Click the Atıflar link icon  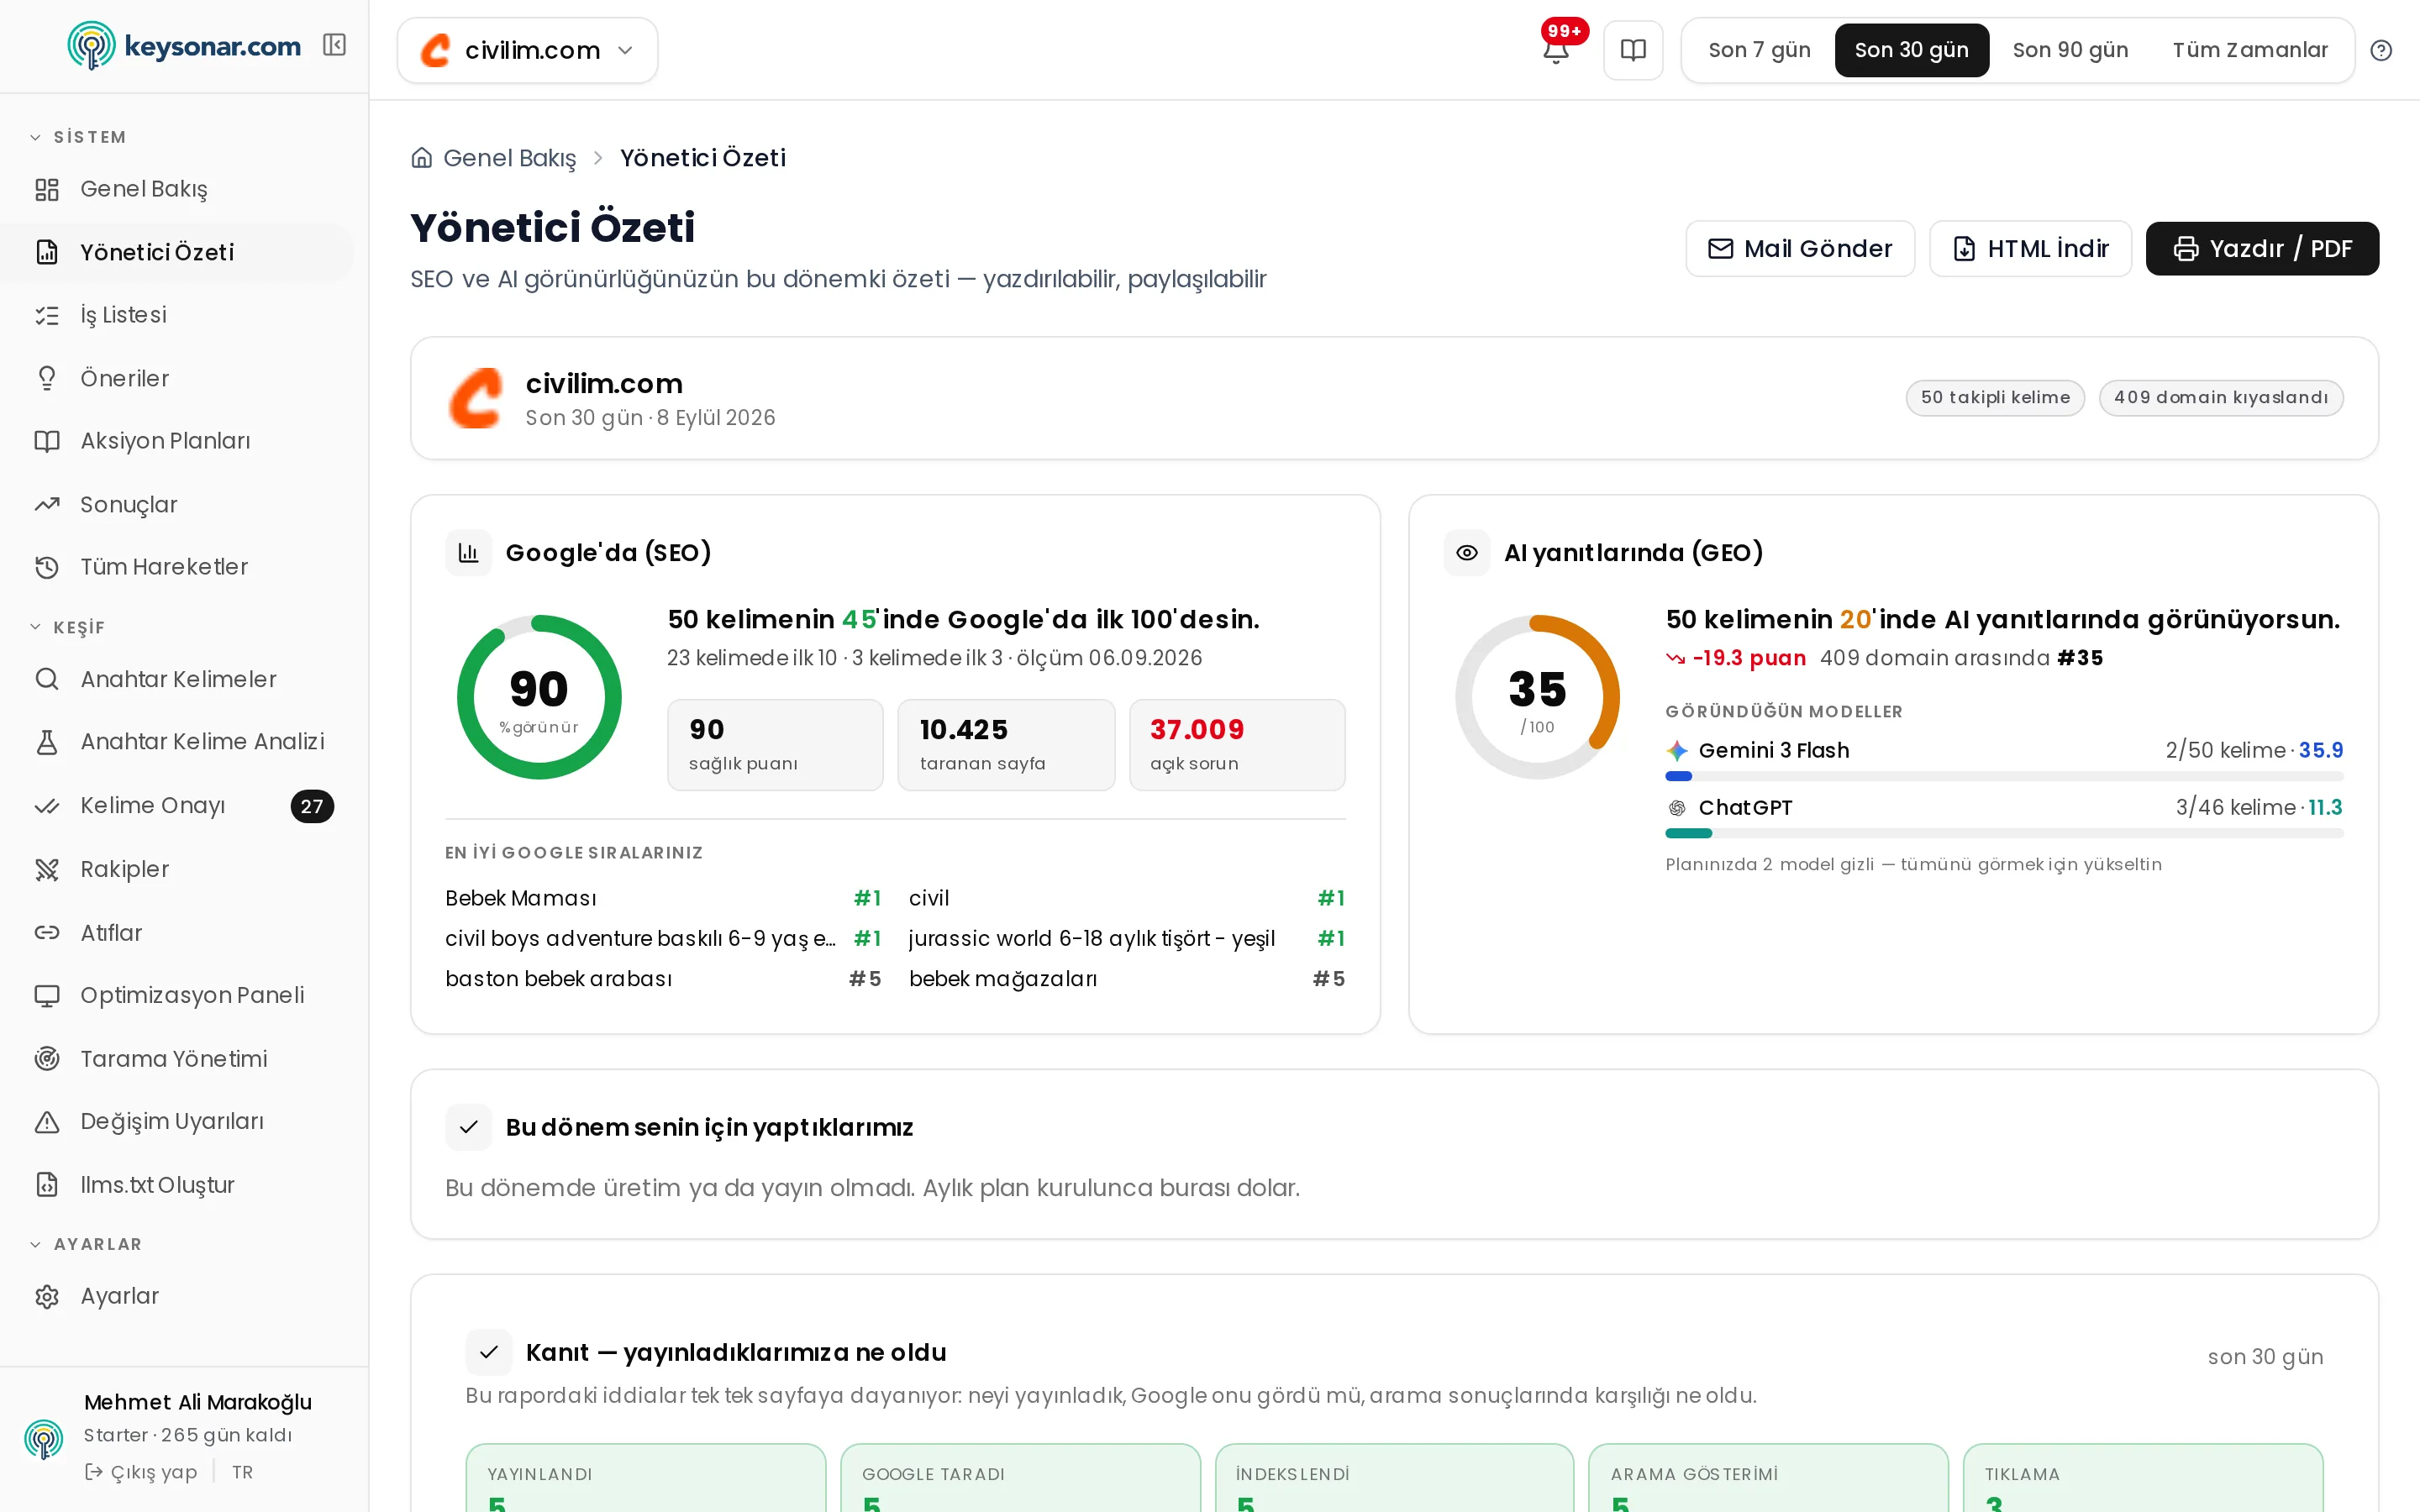click(47, 932)
